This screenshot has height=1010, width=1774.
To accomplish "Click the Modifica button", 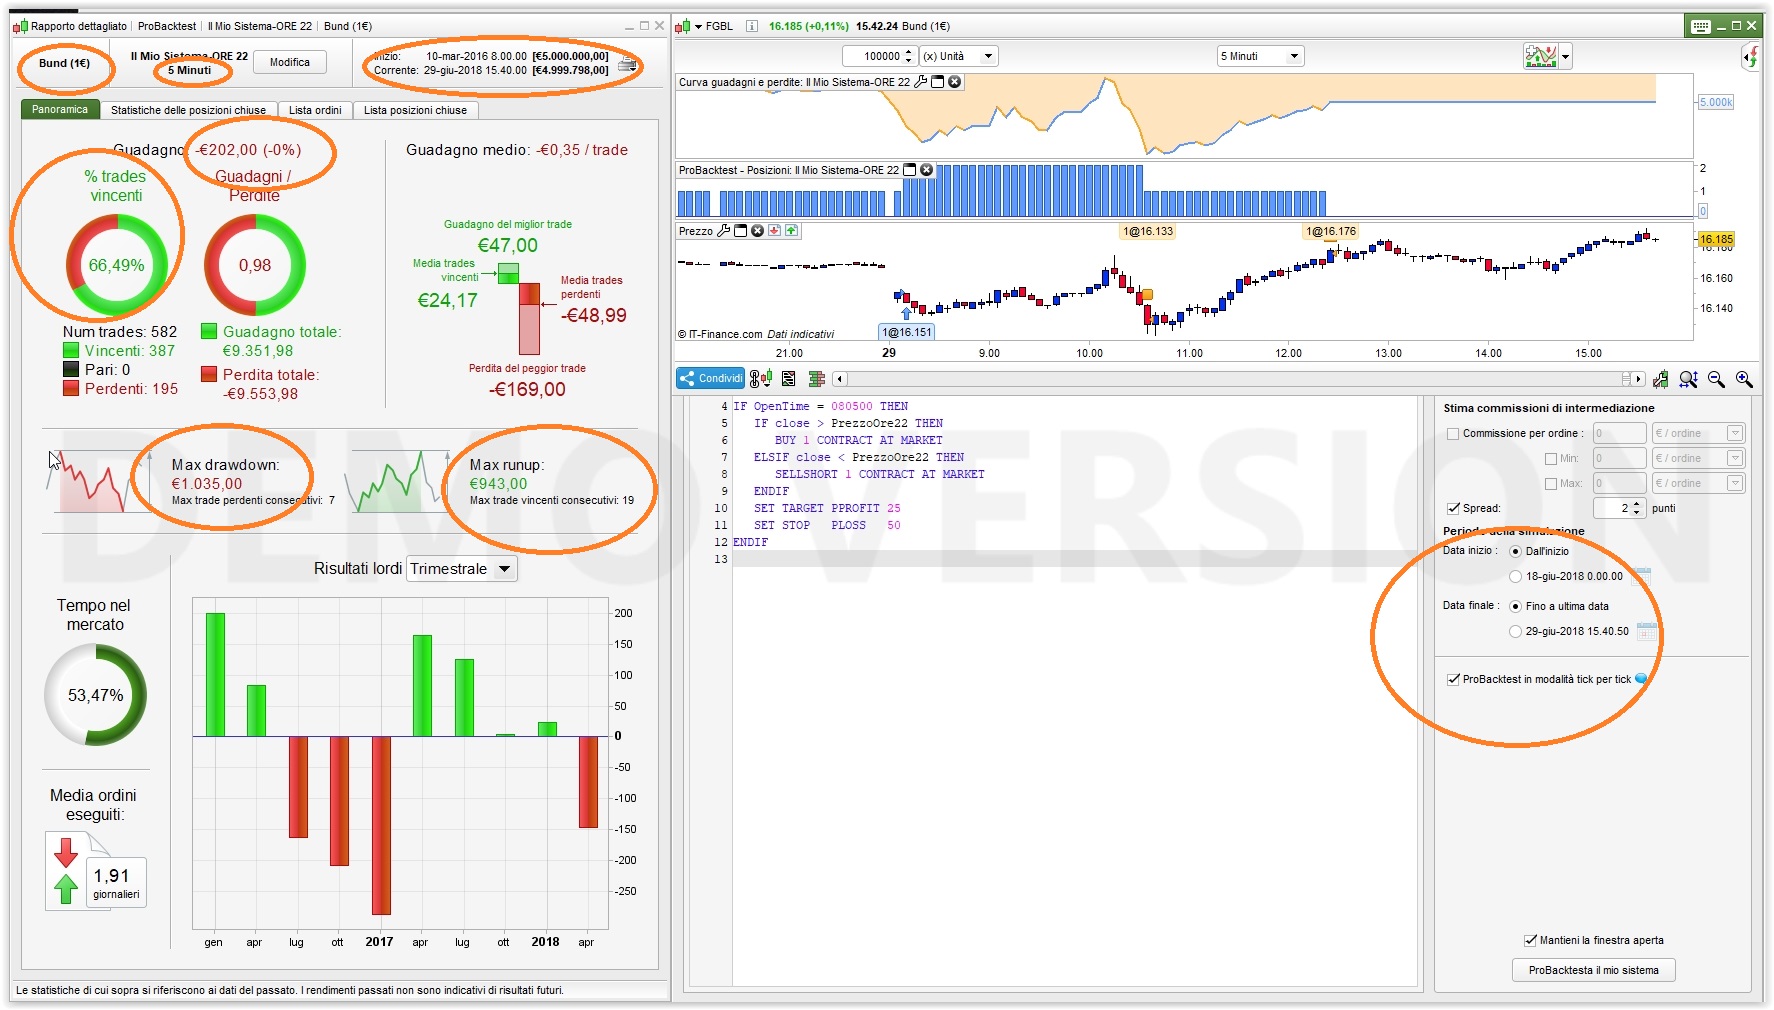I will click(290, 62).
